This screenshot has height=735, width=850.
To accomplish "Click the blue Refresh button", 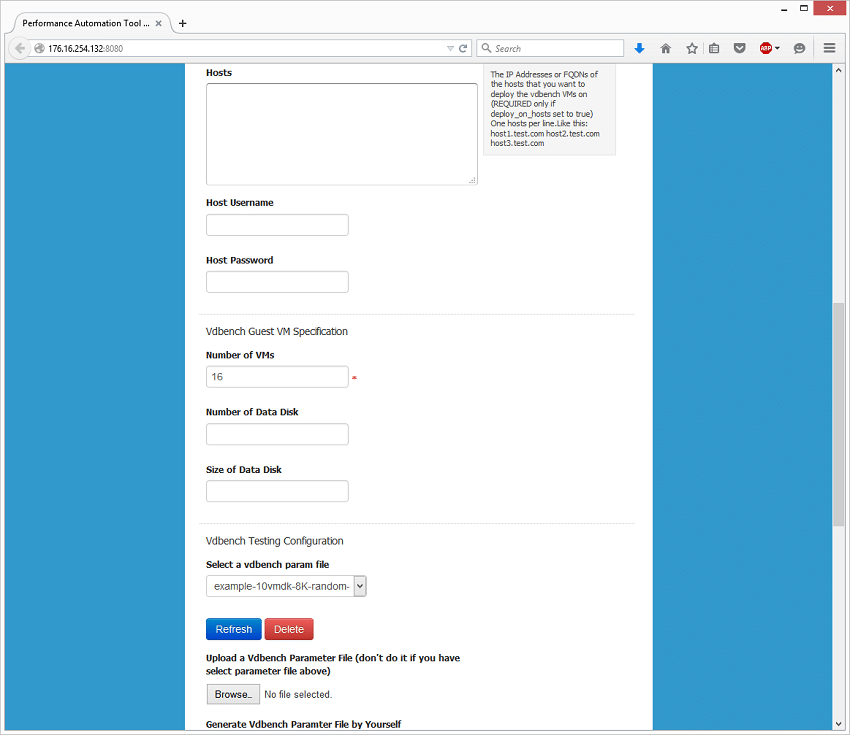I will tap(234, 629).
